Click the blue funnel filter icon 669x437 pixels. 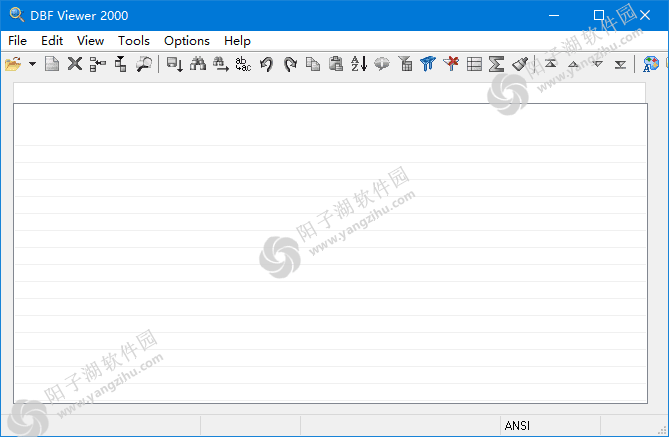[x=428, y=64]
